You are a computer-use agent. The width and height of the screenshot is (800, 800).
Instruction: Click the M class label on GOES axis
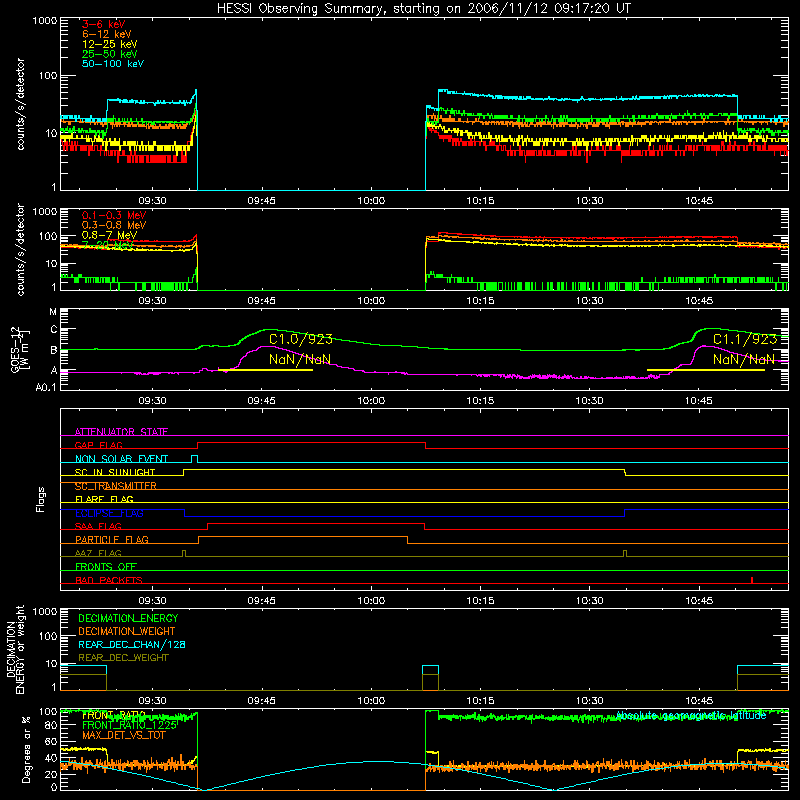click(x=53, y=312)
